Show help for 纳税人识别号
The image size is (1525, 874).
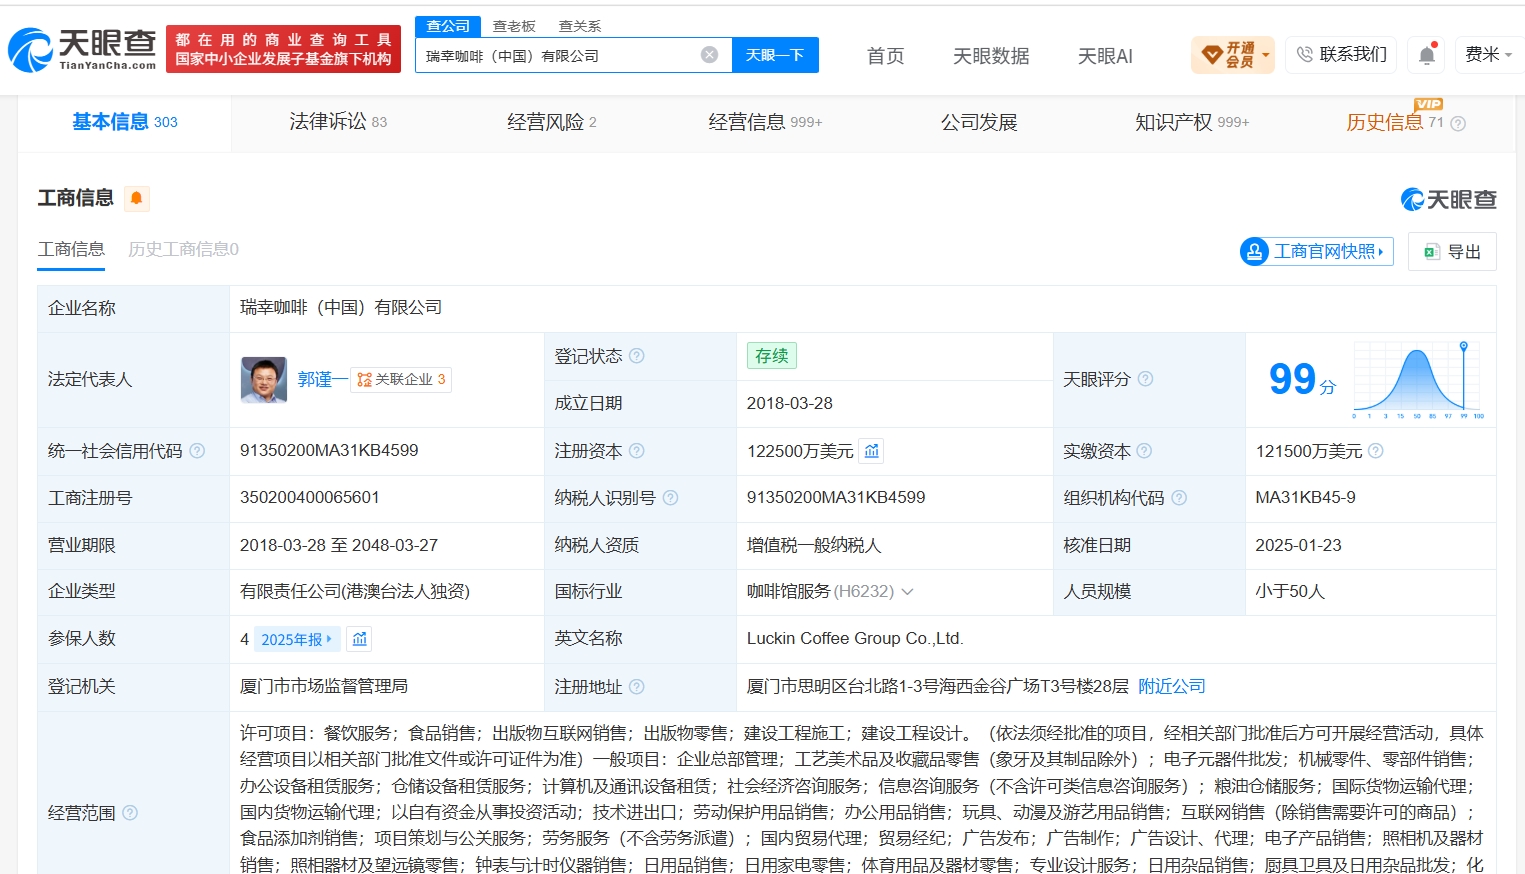pos(671,498)
